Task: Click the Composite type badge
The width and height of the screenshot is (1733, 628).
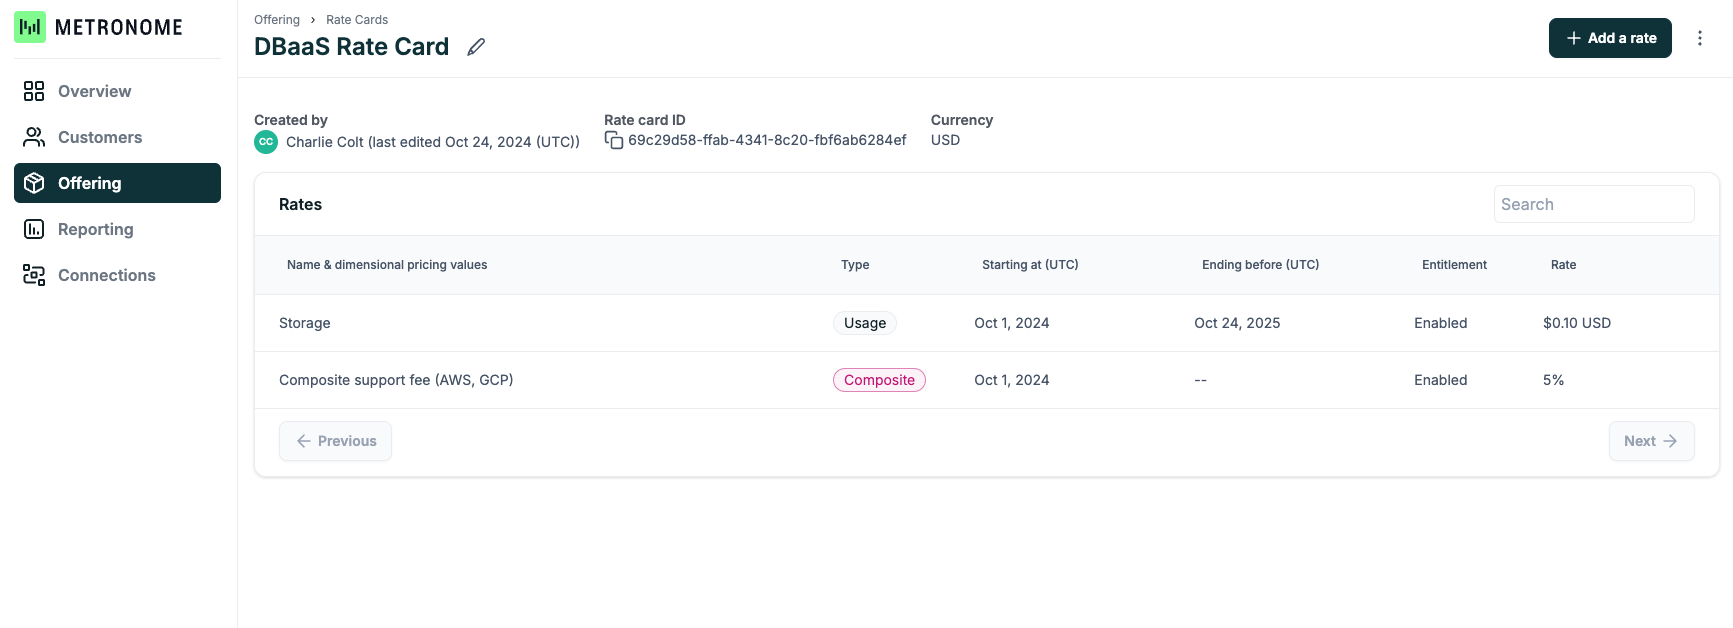Action: pyautogui.click(x=879, y=380)
